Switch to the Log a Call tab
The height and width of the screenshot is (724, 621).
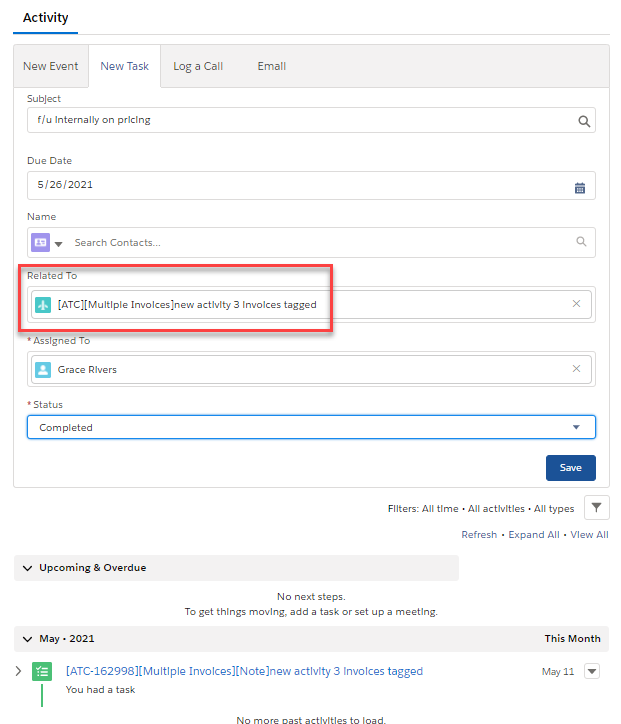(x=198, y=66)
